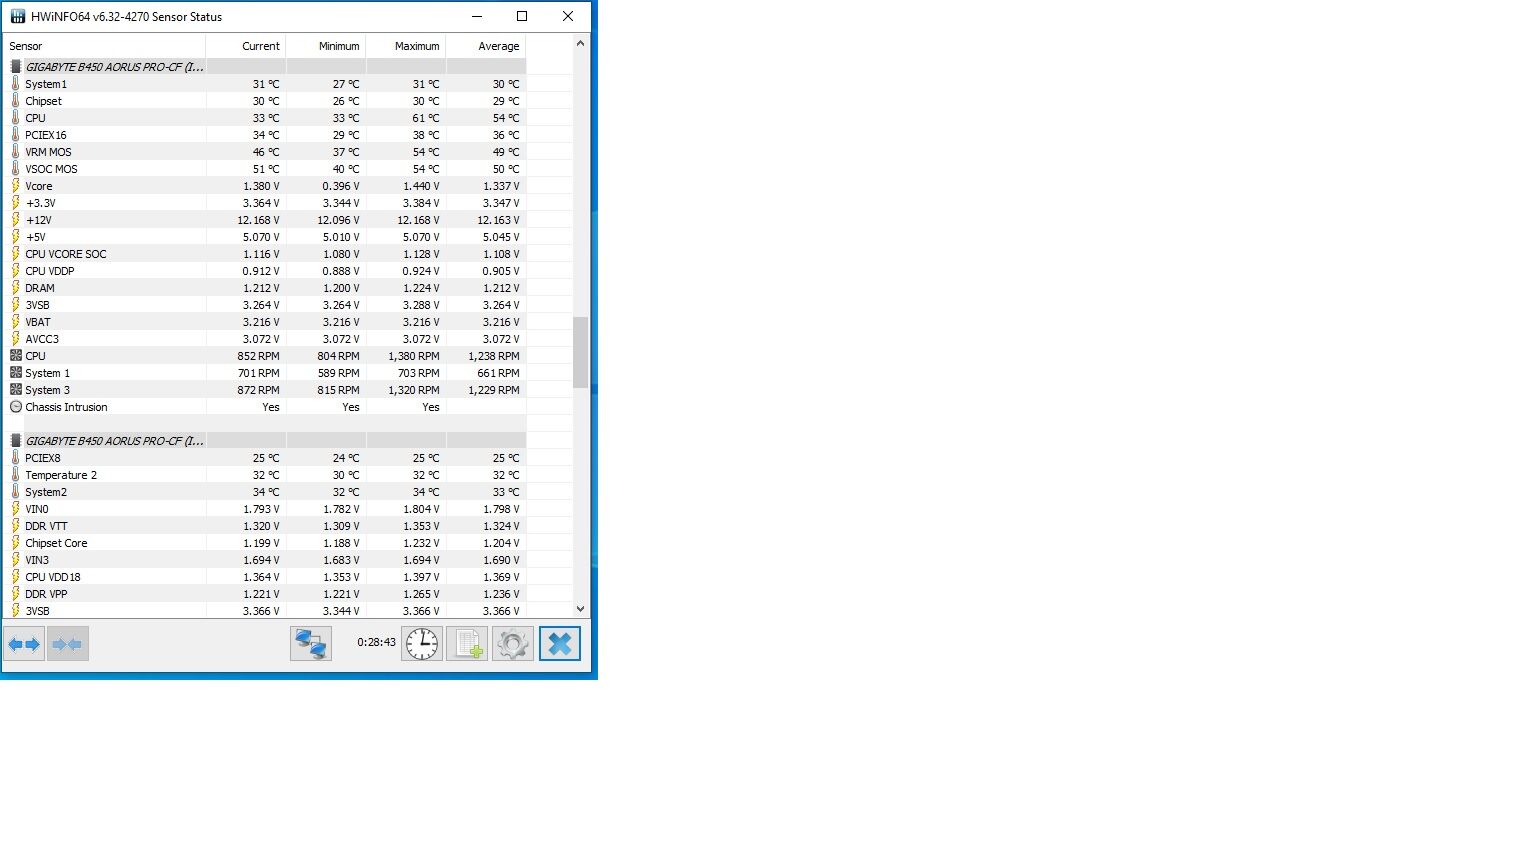Click the thermometer icon next to System2
The width and height of the screenshot is (1536, 864).
(15, 491)
